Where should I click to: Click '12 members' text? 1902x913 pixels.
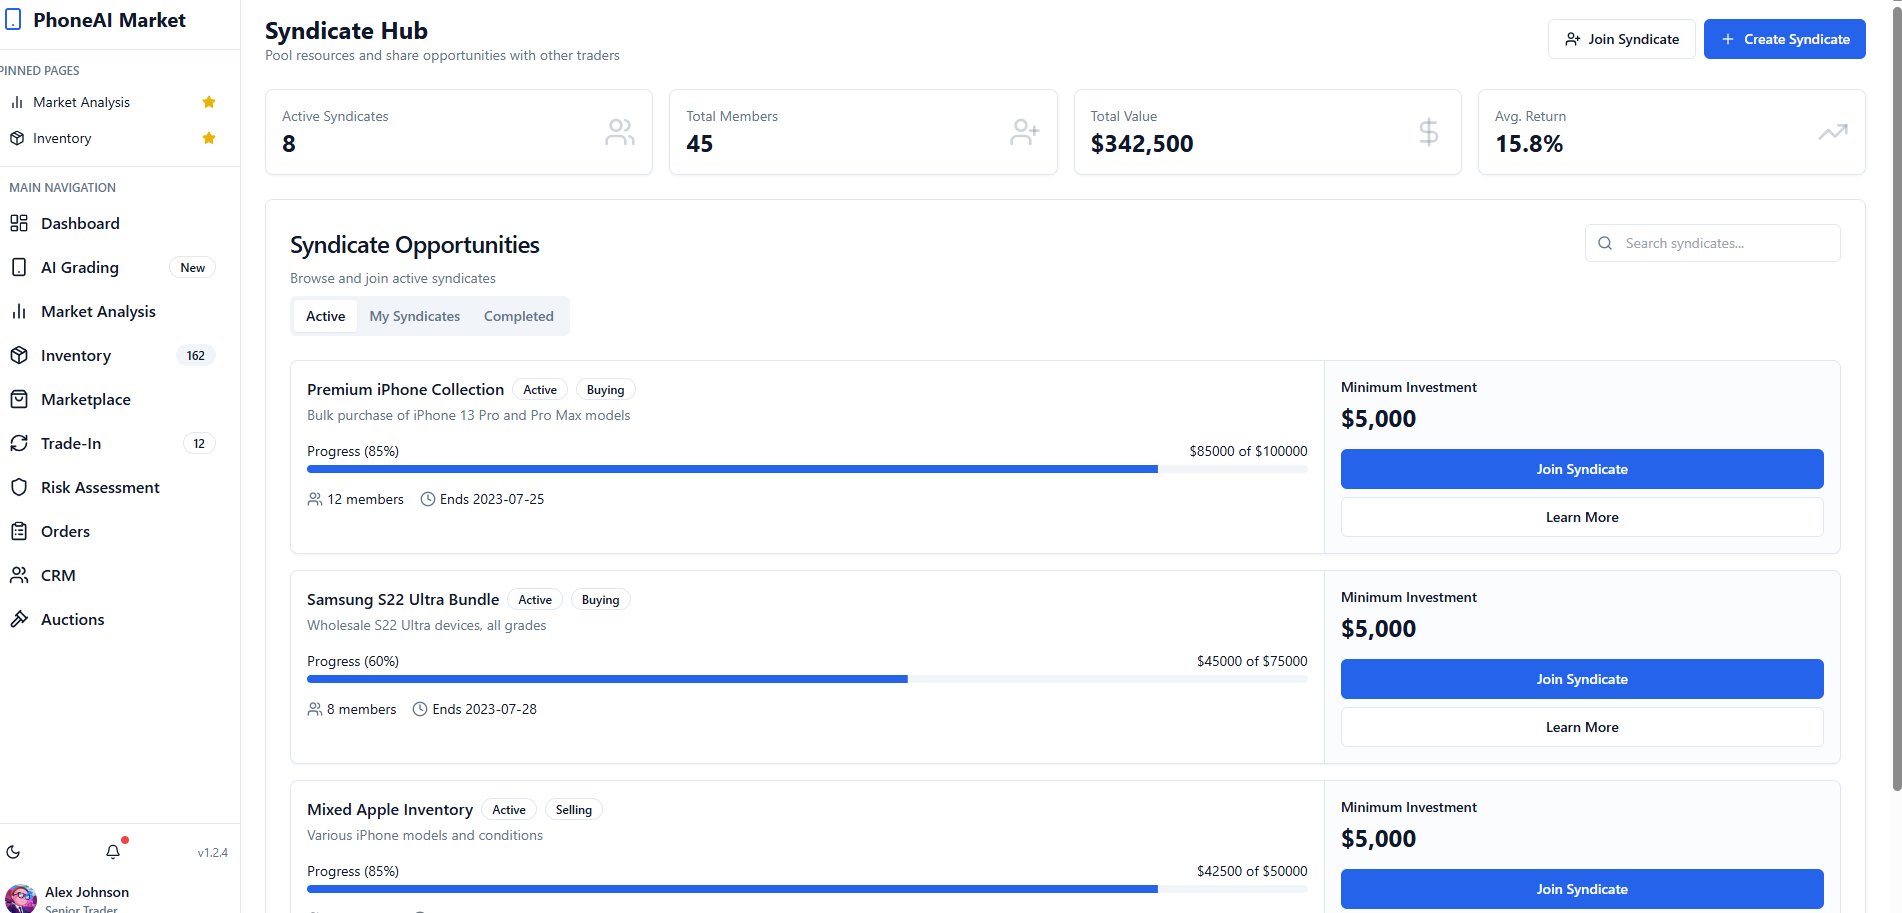[x=366, y=499]
